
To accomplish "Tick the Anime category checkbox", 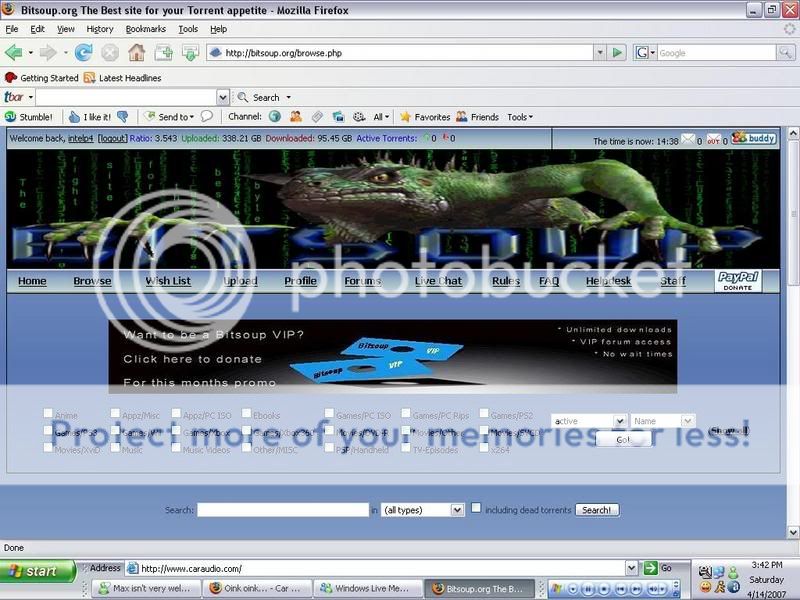I will point(48,413).
